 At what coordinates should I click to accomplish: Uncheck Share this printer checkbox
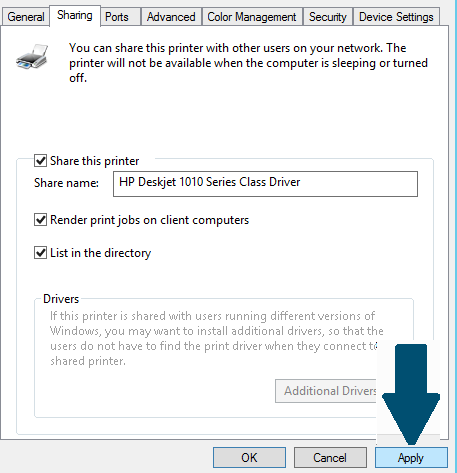(40, 161)
